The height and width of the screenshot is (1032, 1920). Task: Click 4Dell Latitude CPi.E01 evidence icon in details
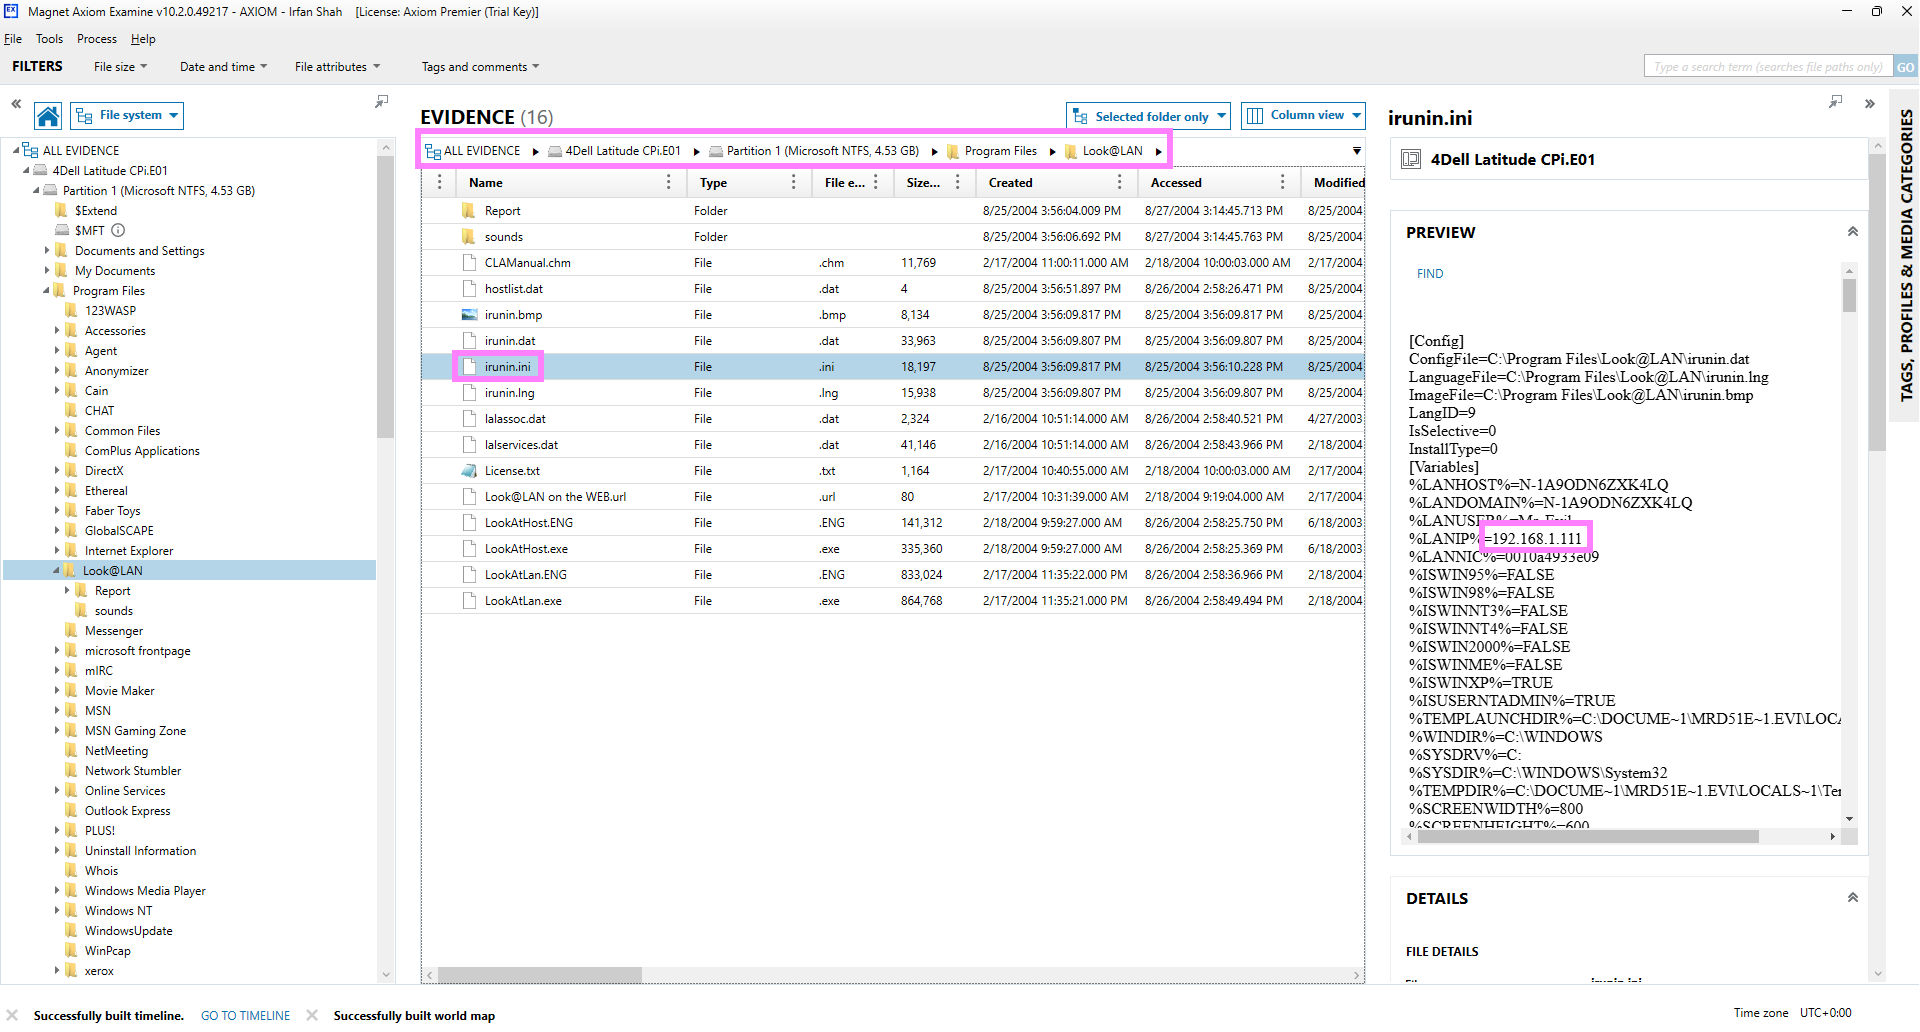click(1411, 159)
